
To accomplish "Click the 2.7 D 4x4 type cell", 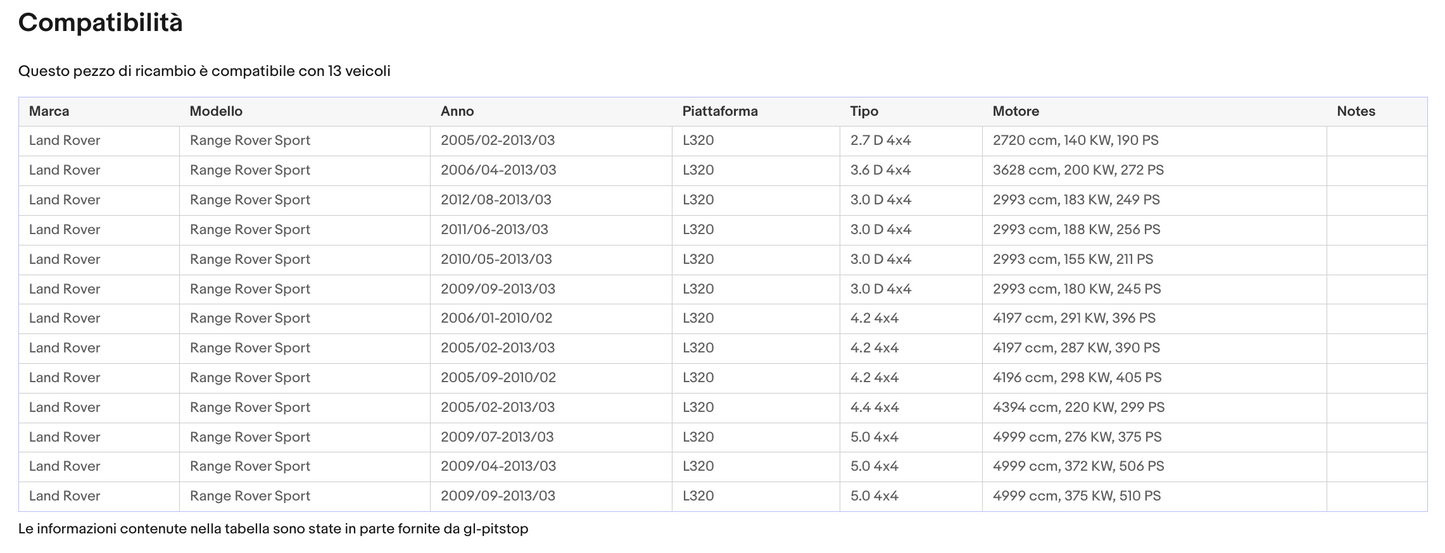I will tap(880, 141).
